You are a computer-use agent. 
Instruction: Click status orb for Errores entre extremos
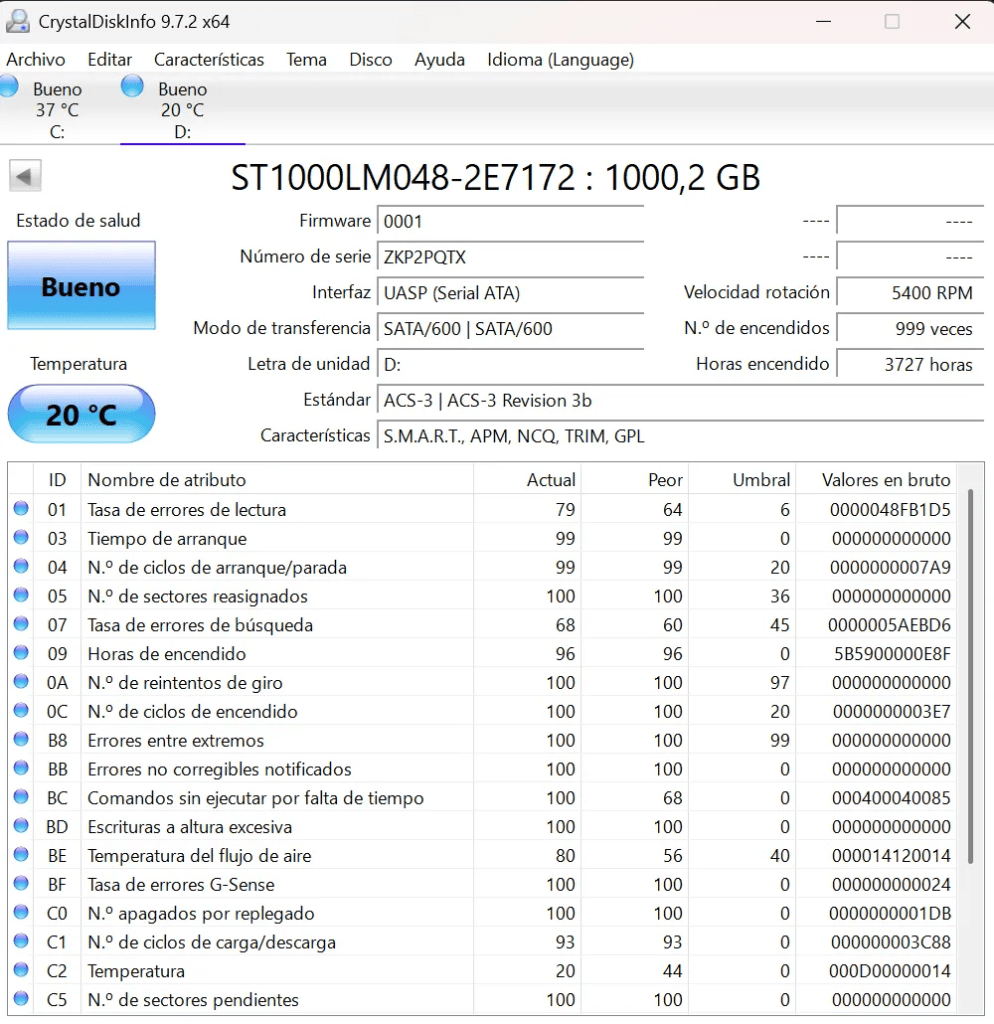click(21, 739)
